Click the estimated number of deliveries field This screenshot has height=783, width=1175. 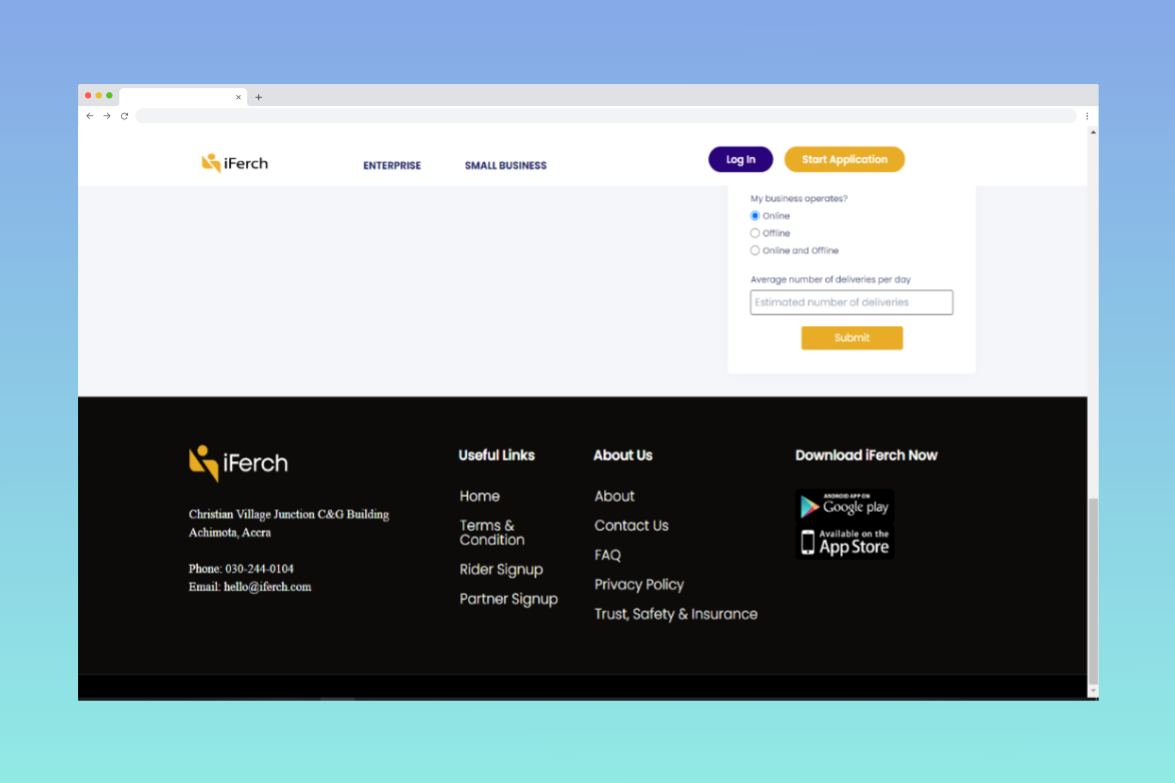tap(851, 302)
